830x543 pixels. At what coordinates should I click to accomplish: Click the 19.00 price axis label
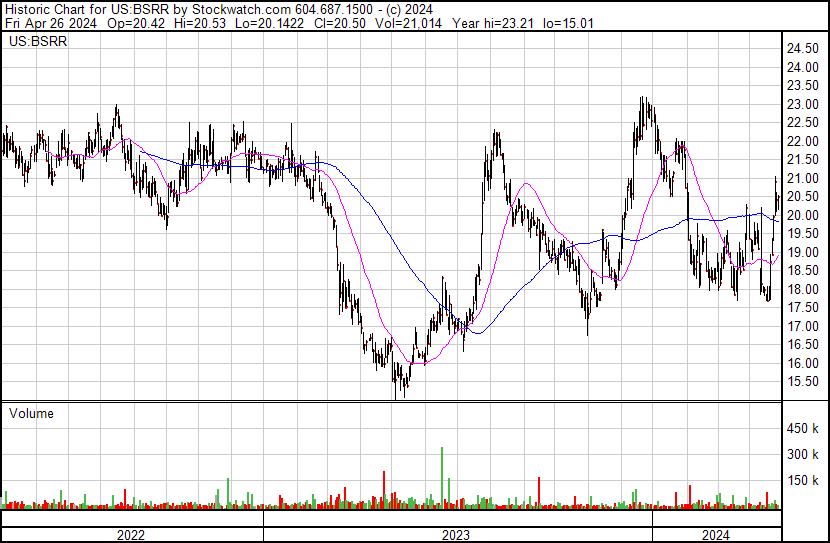(x=802, y=252)
